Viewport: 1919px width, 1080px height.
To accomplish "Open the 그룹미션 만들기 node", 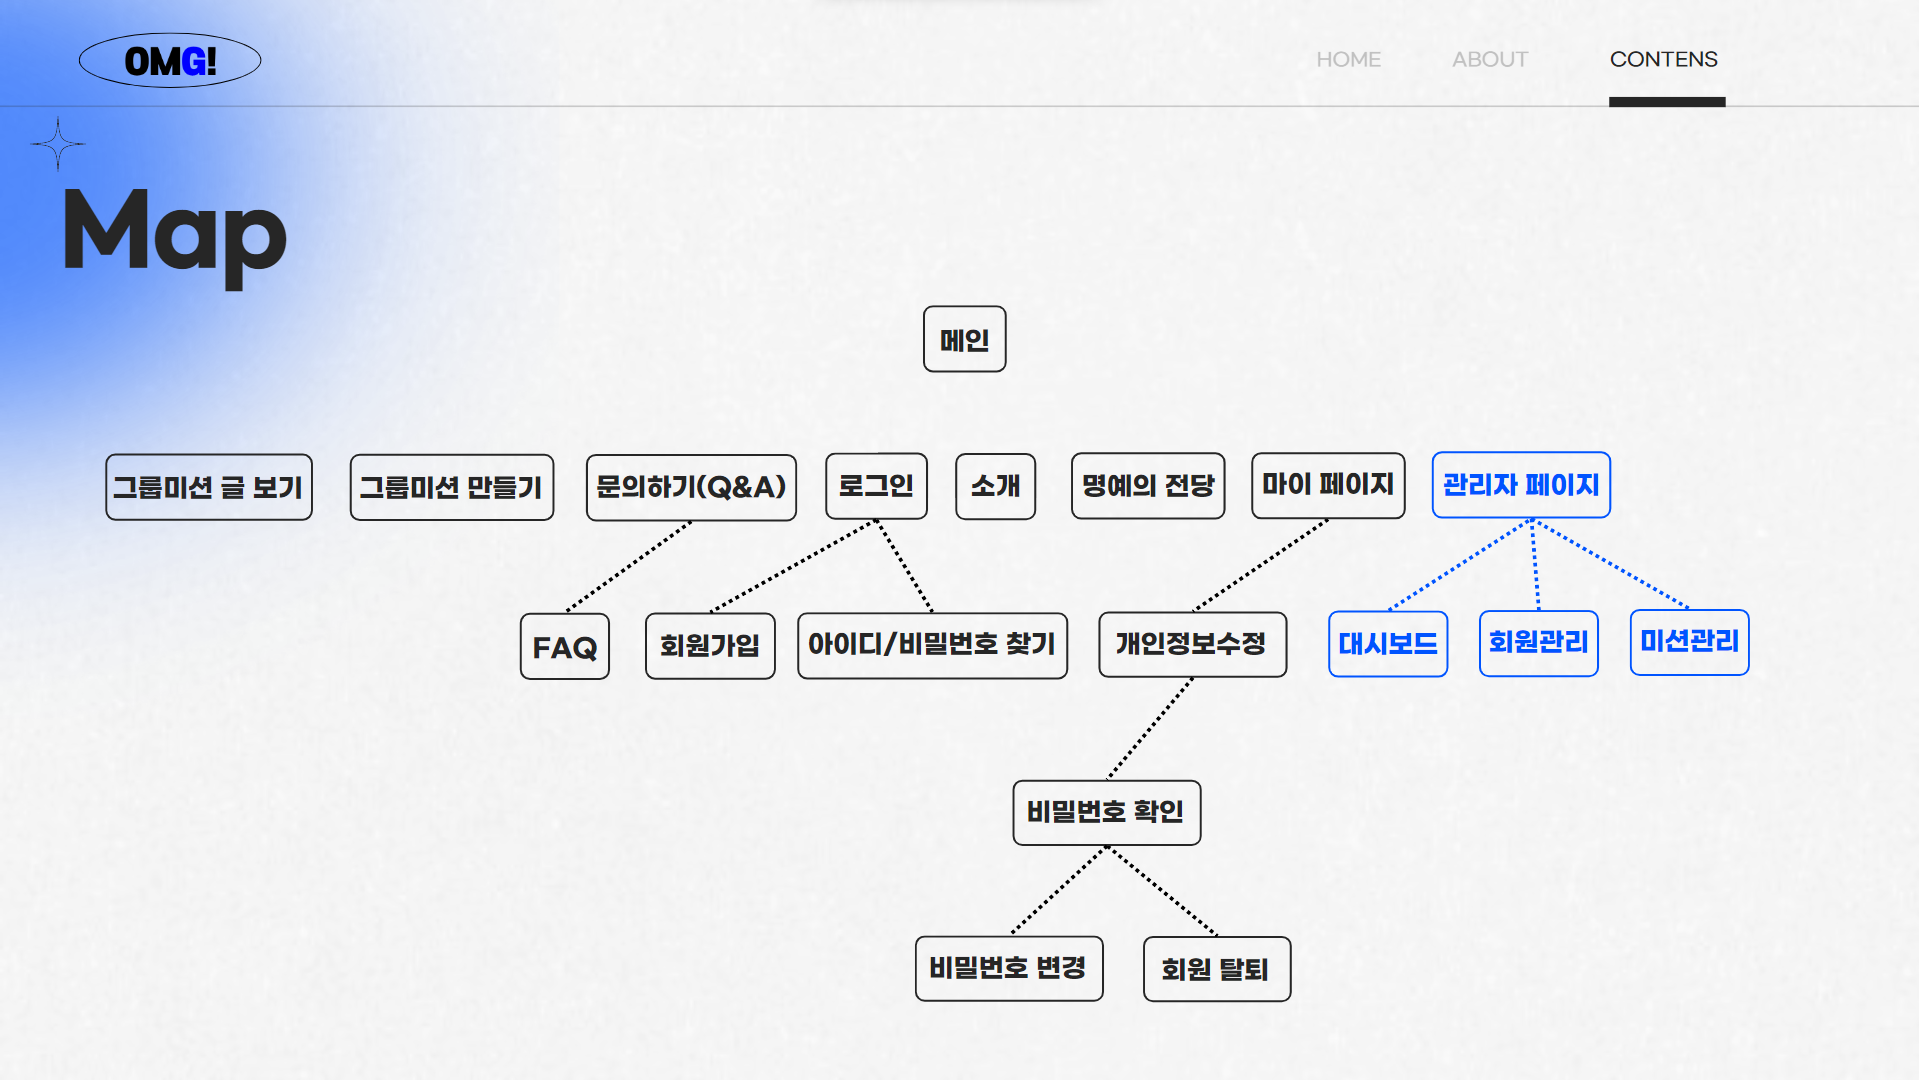I will (452, 487).
